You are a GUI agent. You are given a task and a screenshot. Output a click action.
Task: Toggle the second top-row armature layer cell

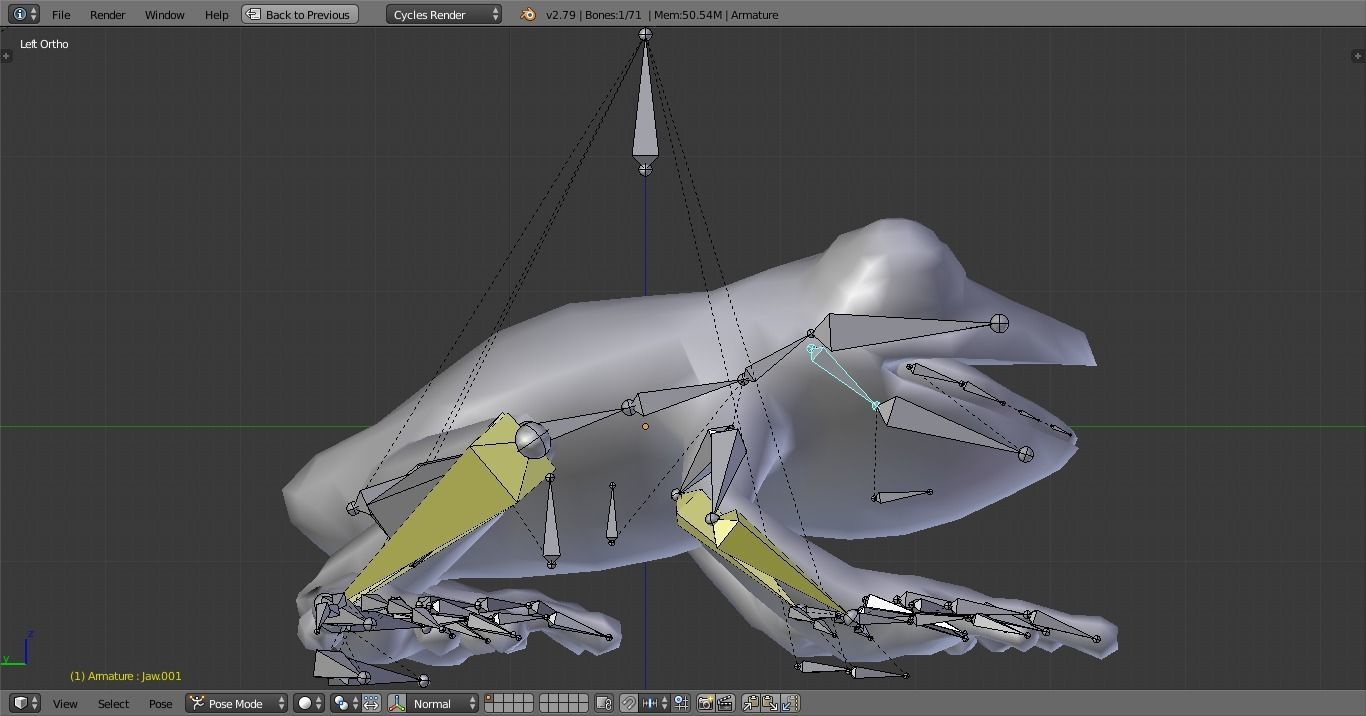click(501, 698)
